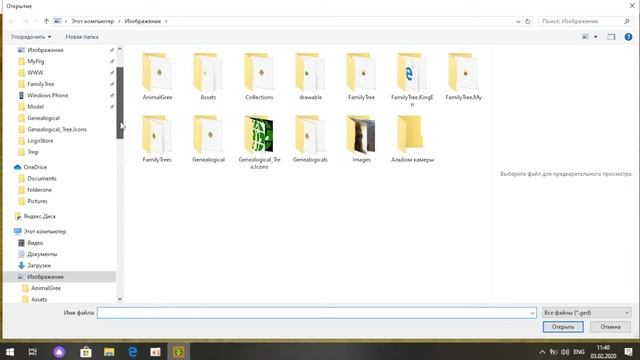640x360 pixels.
Task: Open the AnimalGree folder icon
Action: [x=157, y=72]
